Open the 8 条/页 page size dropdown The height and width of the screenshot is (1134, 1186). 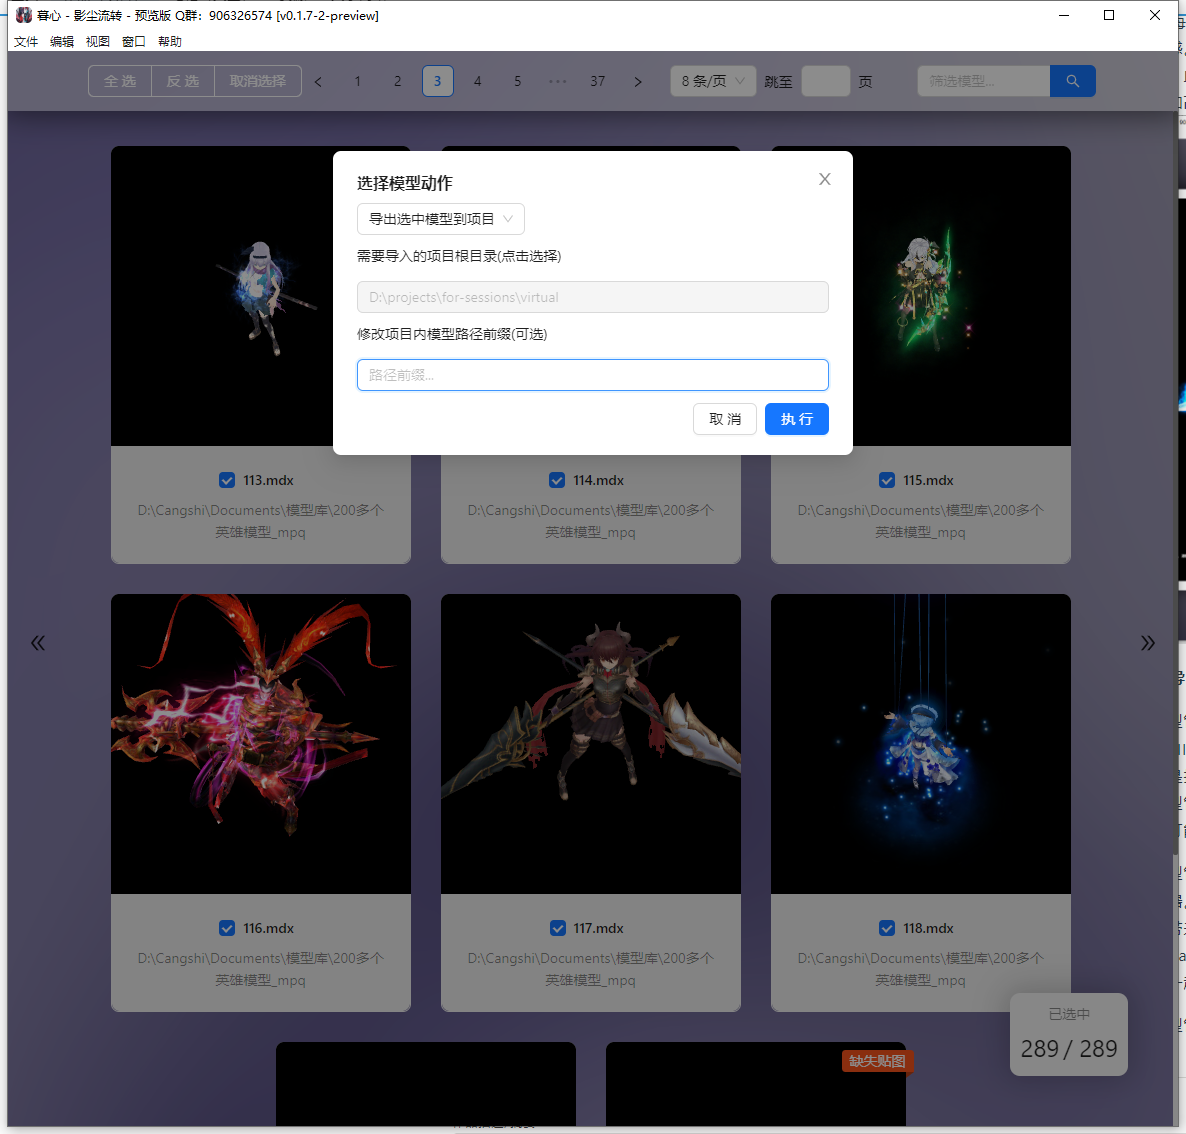tap(713, 81)
